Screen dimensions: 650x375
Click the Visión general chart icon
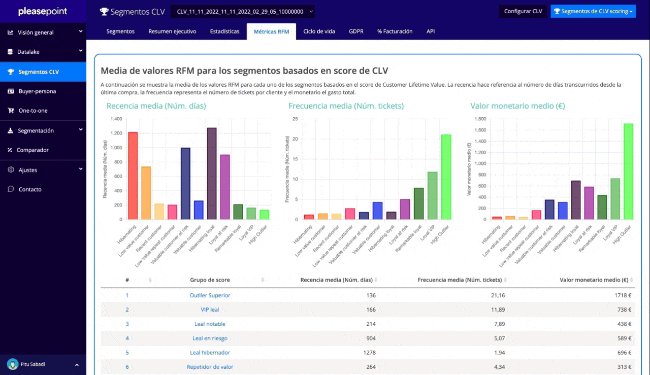tap(10, 32)
